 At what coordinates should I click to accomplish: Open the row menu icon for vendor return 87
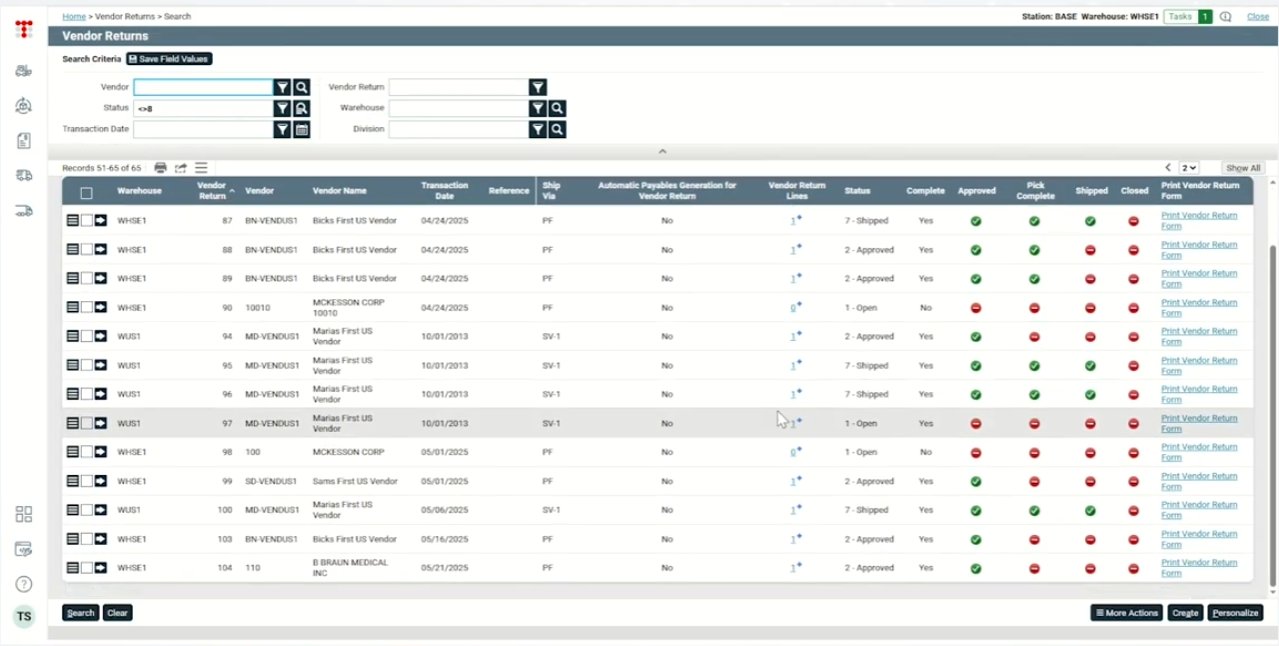73,221
